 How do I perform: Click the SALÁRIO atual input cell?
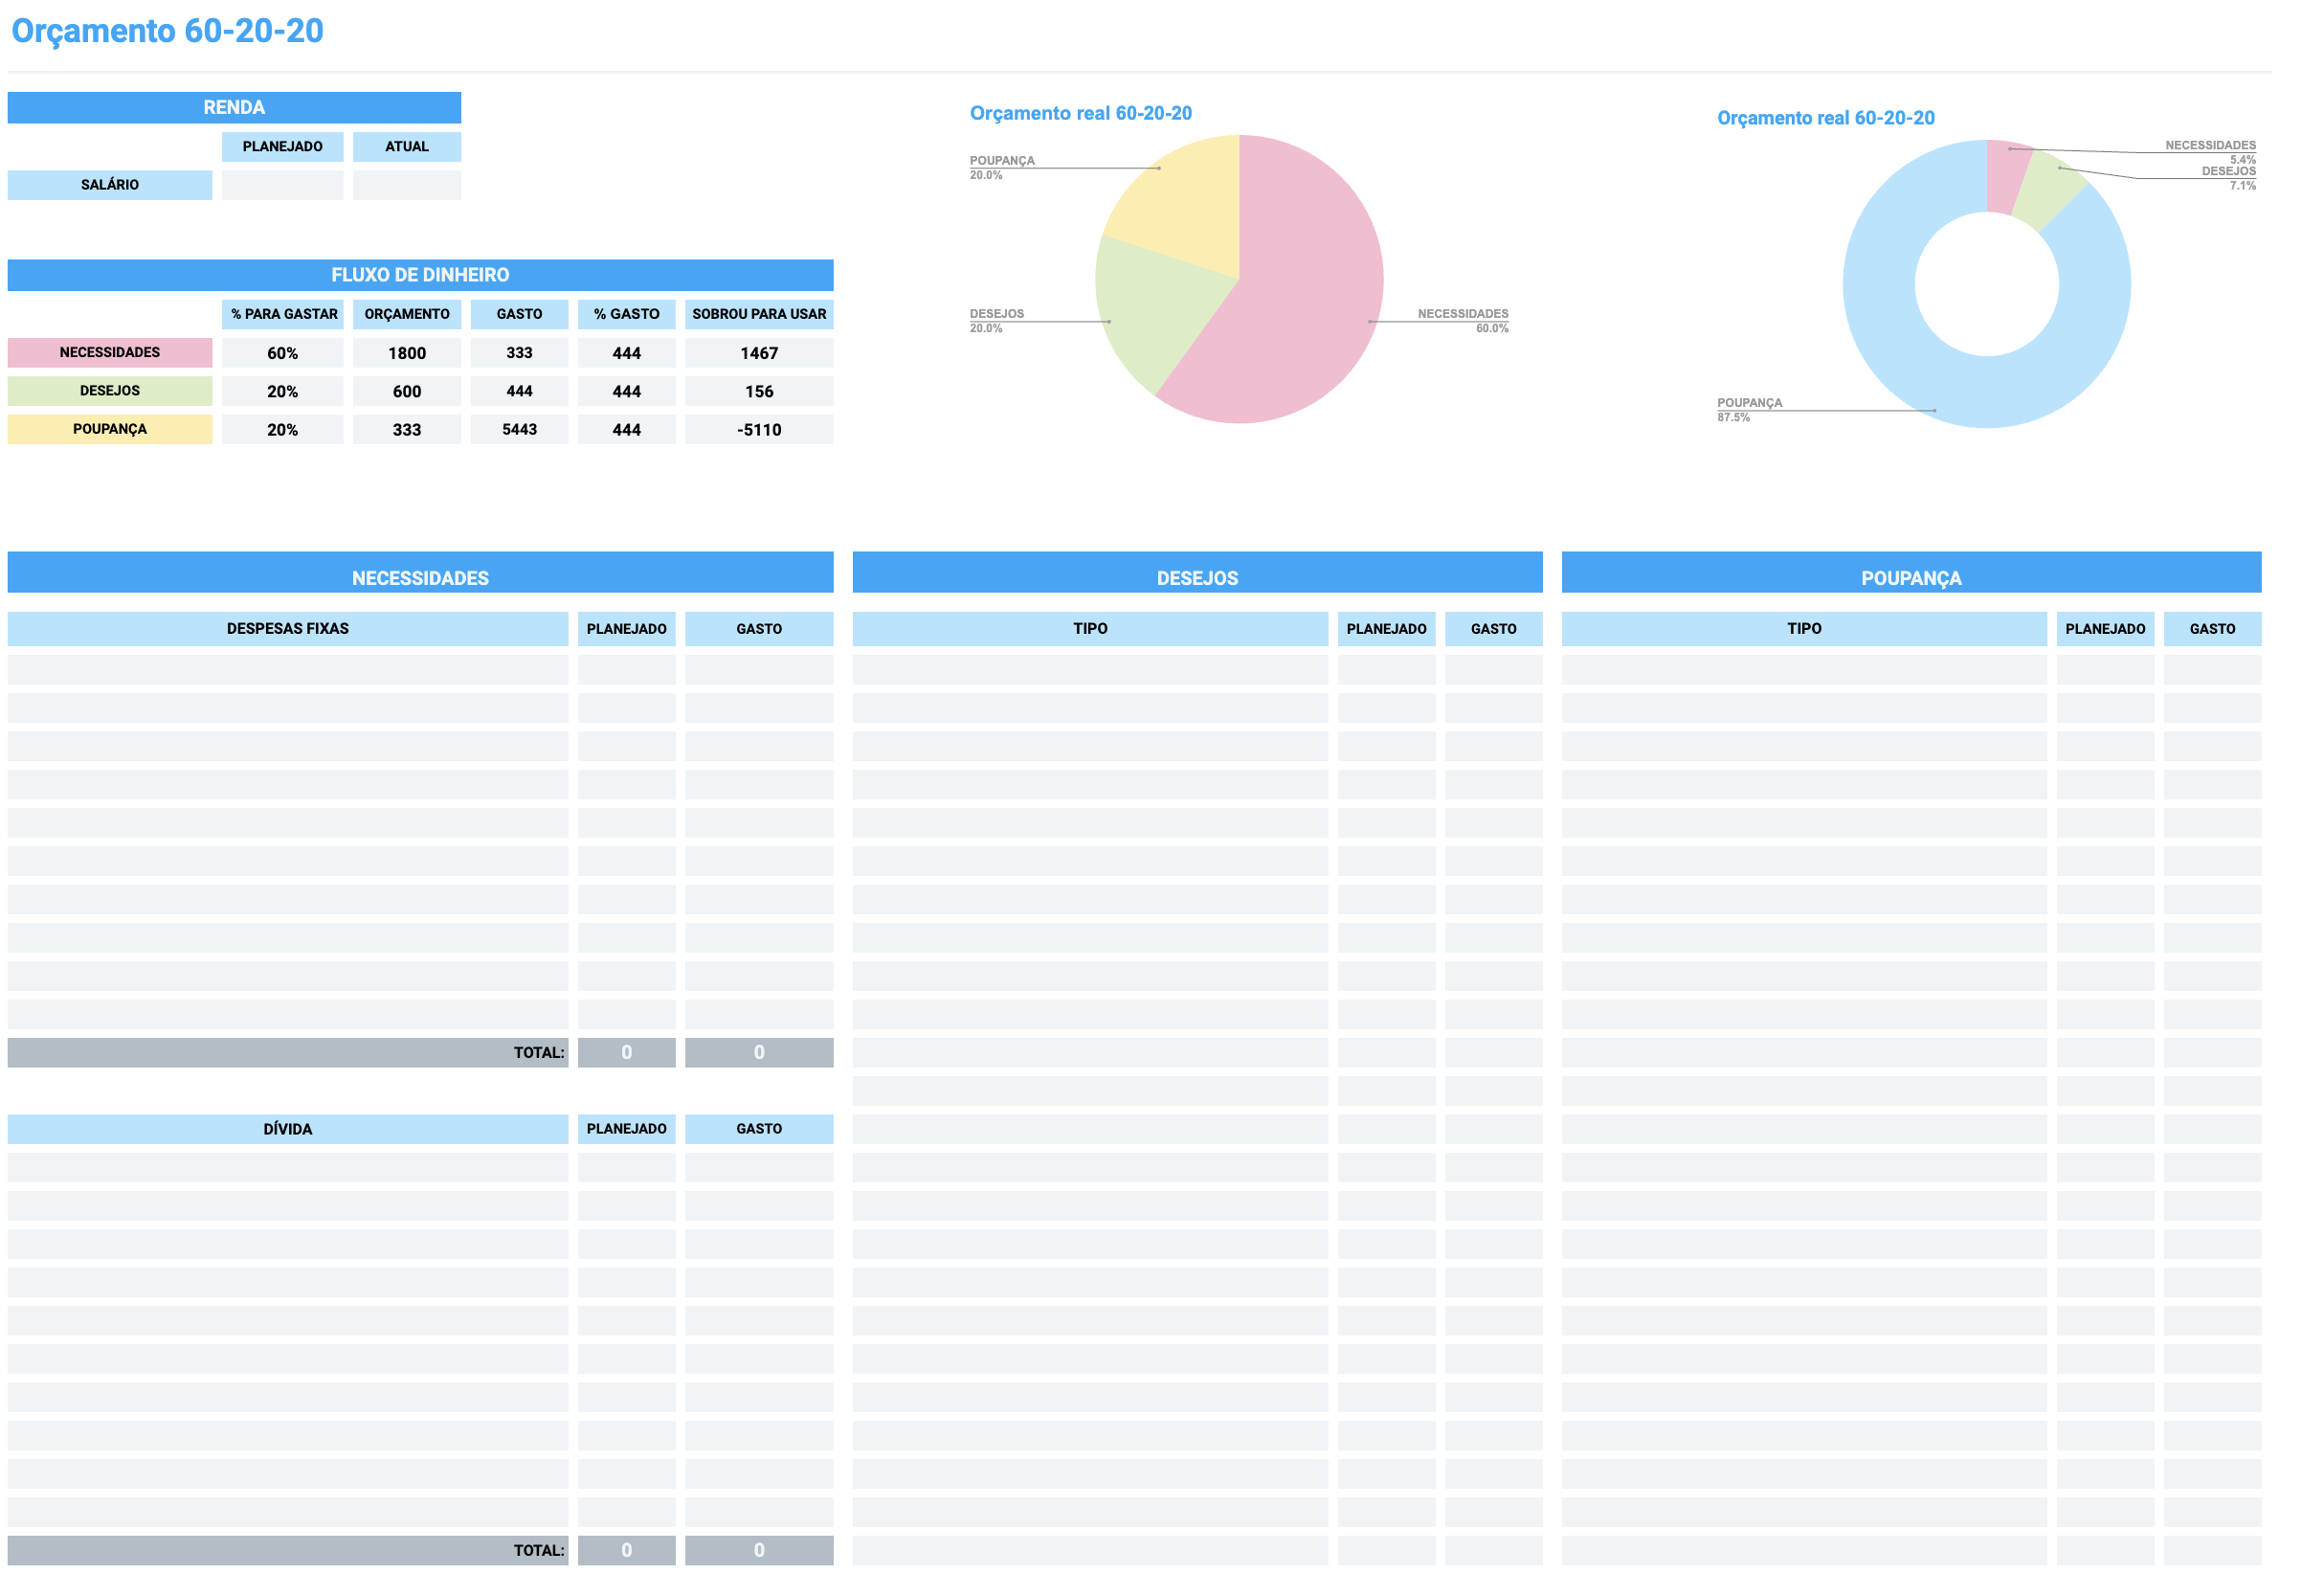(x=409, y=186)
